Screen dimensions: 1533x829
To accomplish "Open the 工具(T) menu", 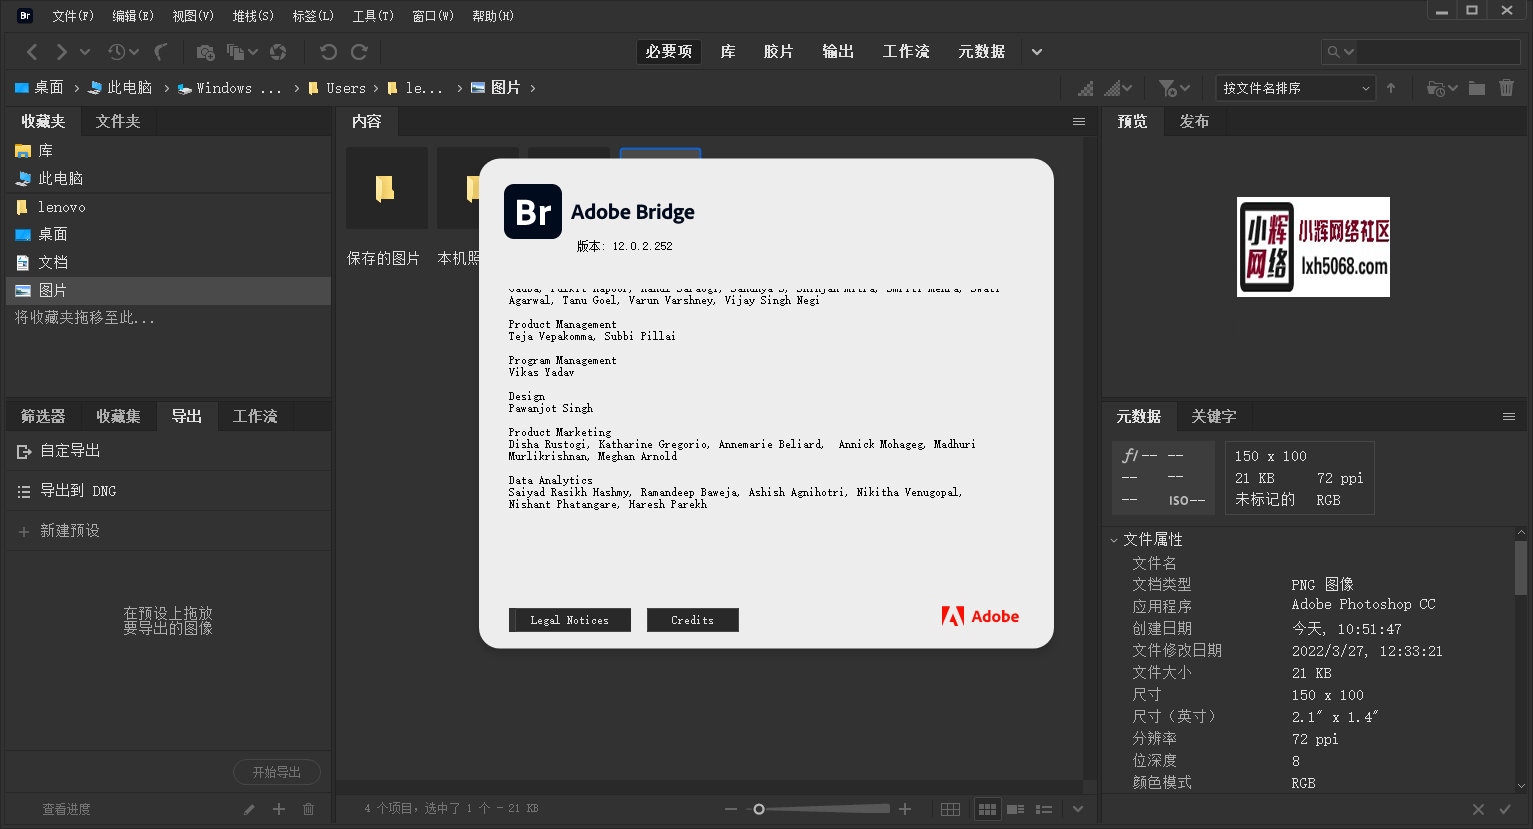I will tap(373, 16).
